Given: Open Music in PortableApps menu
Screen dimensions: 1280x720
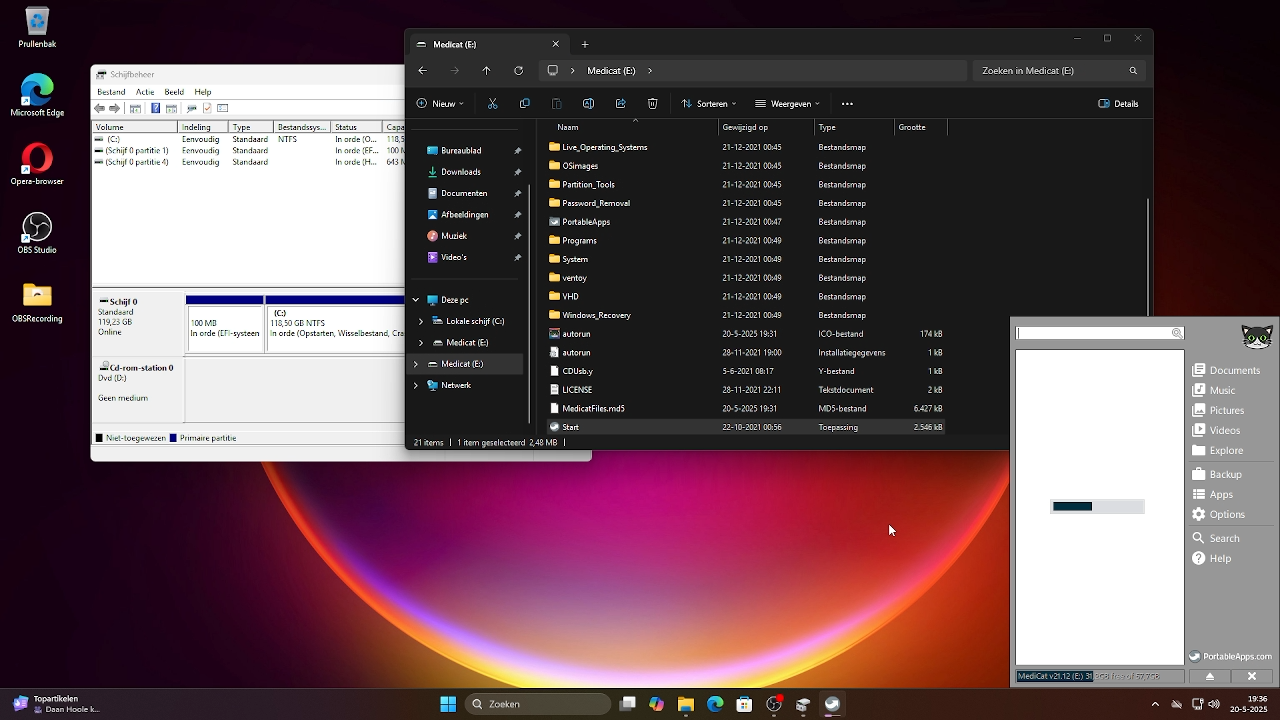Looking at the screenshot, I should (x=1213, y=390).
